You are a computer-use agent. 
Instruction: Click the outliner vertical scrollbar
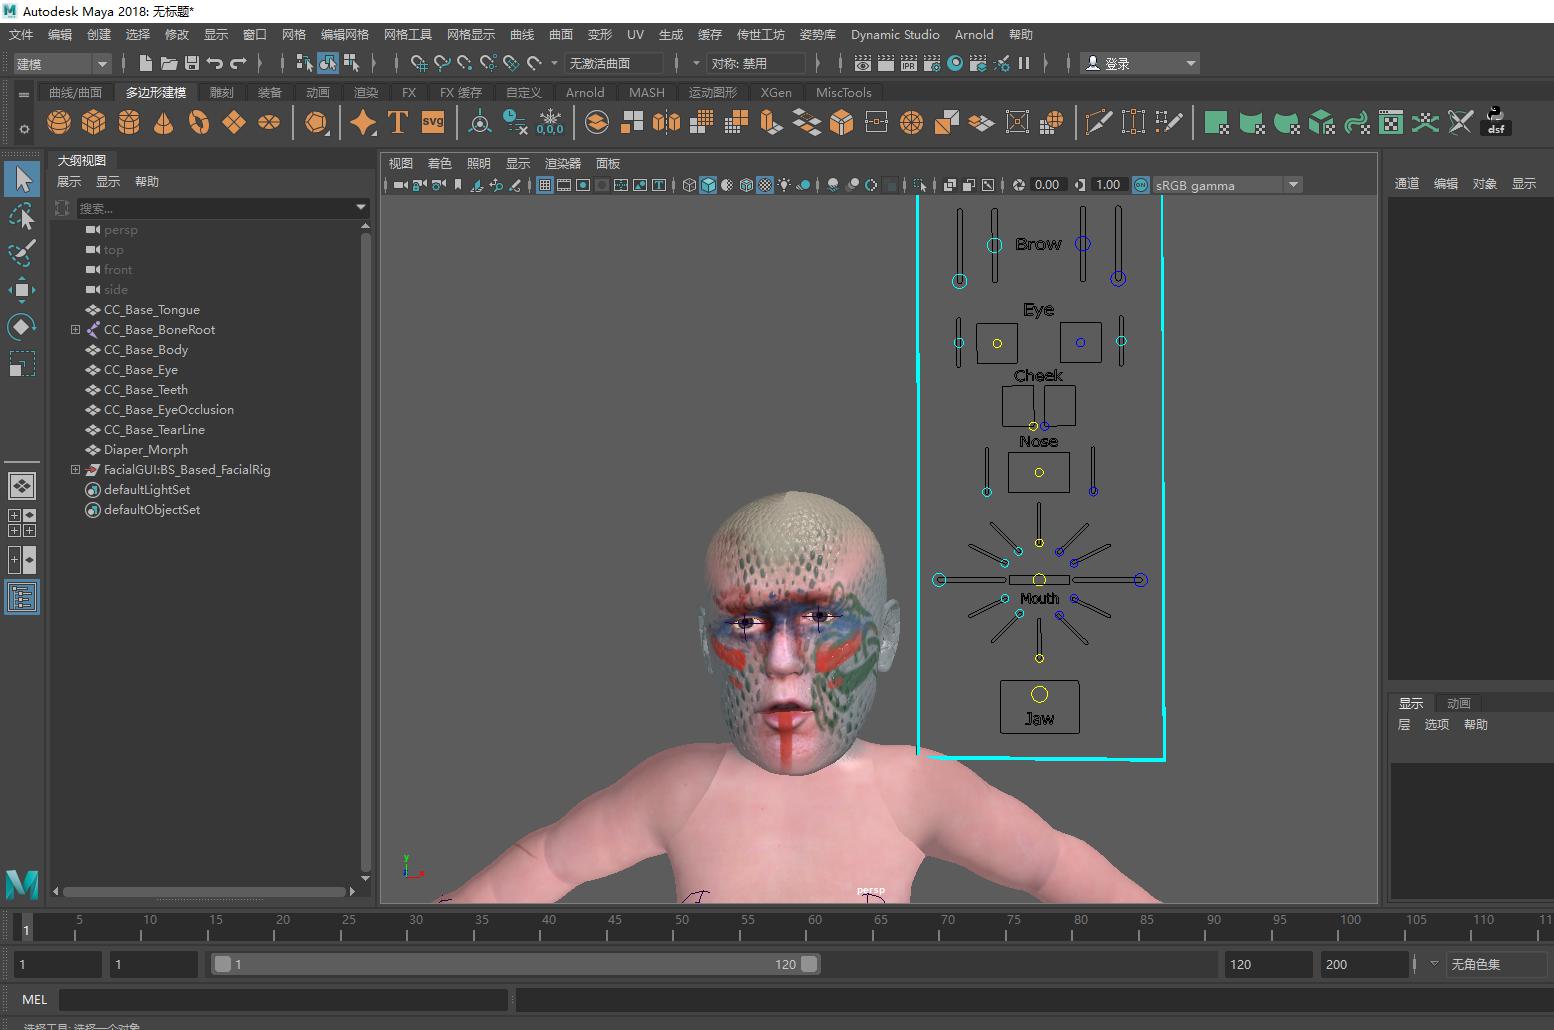(x=365, y=550)
